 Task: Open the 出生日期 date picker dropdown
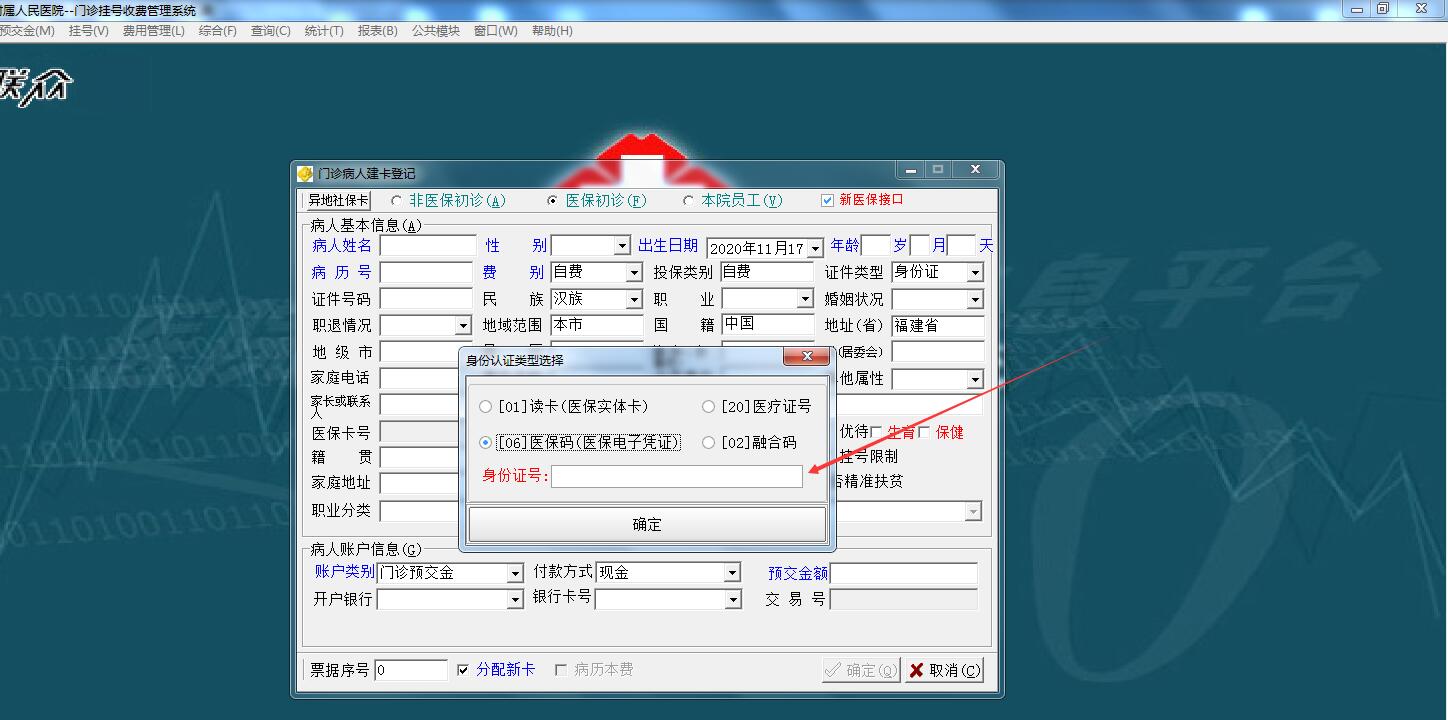(815, 248)
